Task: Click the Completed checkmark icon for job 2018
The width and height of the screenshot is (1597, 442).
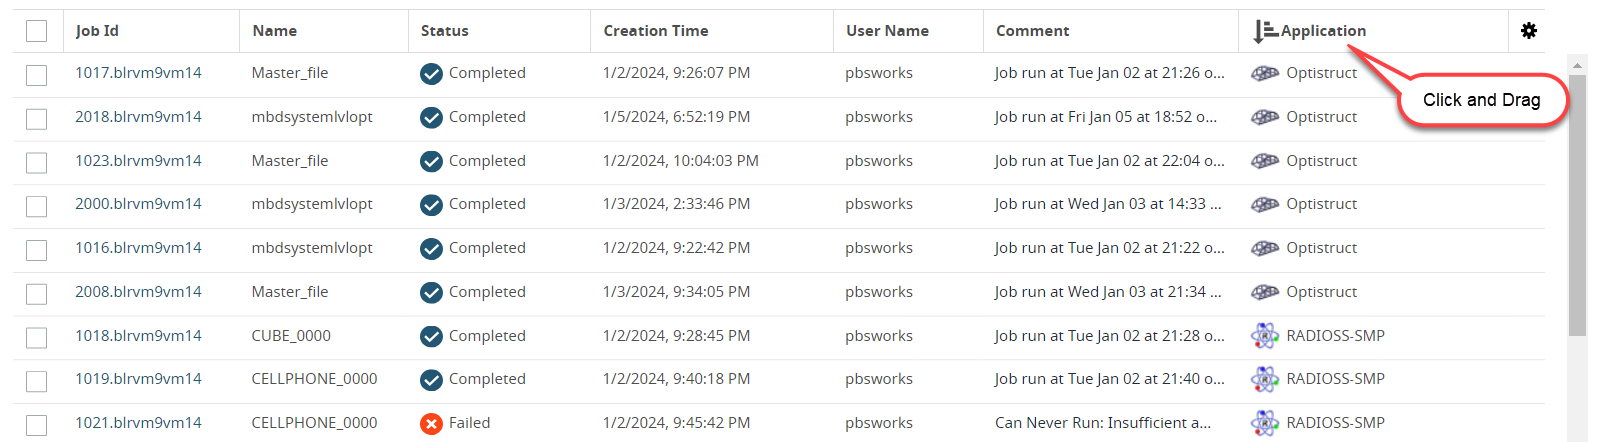Action: [x=431, y=118]
